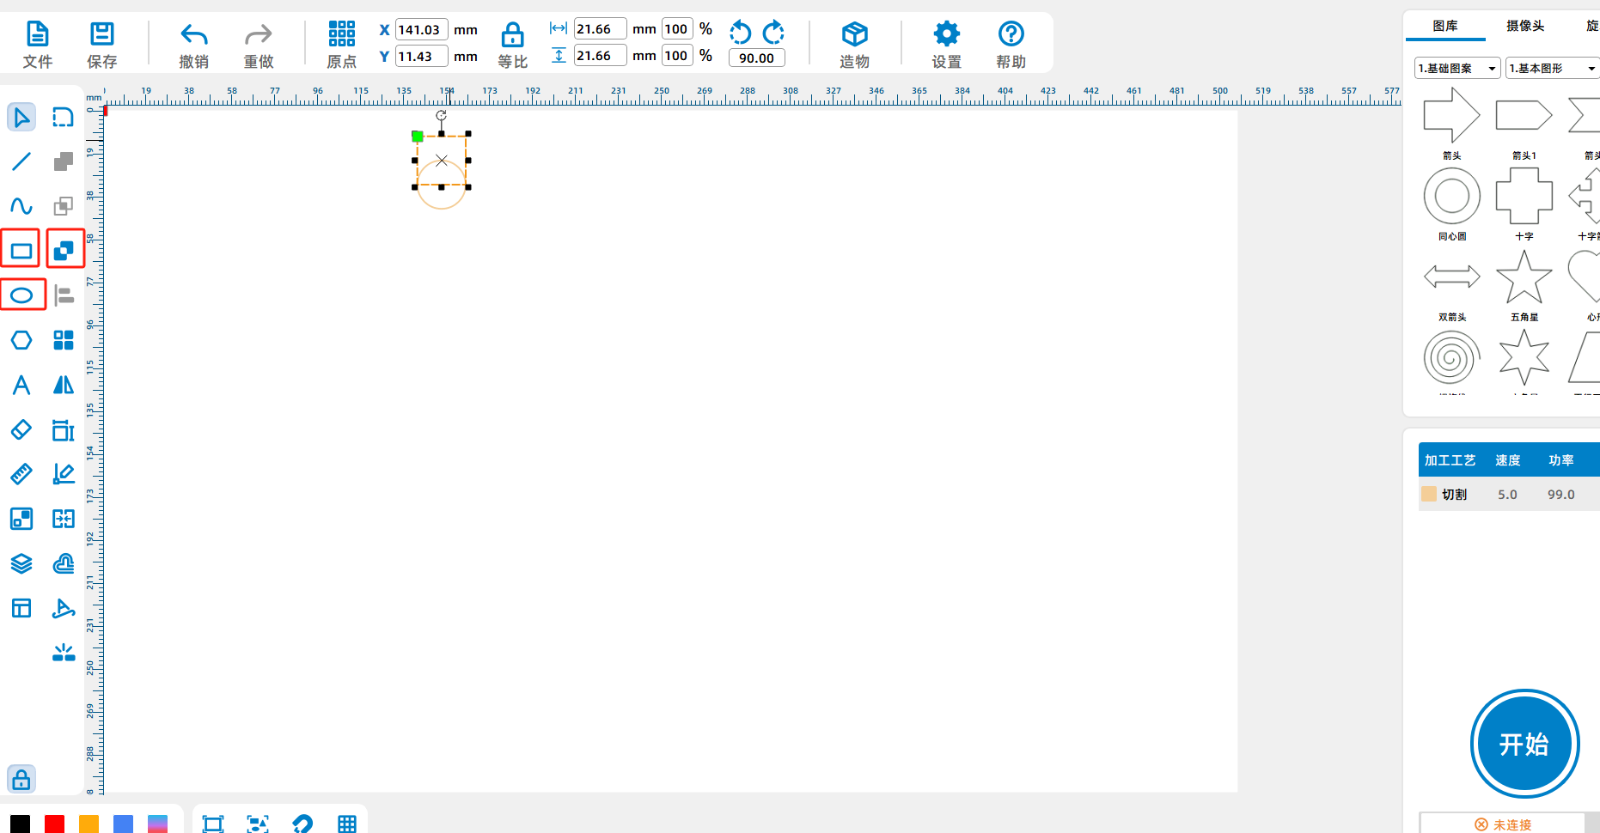Image resolution: width=1600 pixels, height=833 pixels.
Task: Open the 文件 file menu
Action: click(x=37, y=45)
